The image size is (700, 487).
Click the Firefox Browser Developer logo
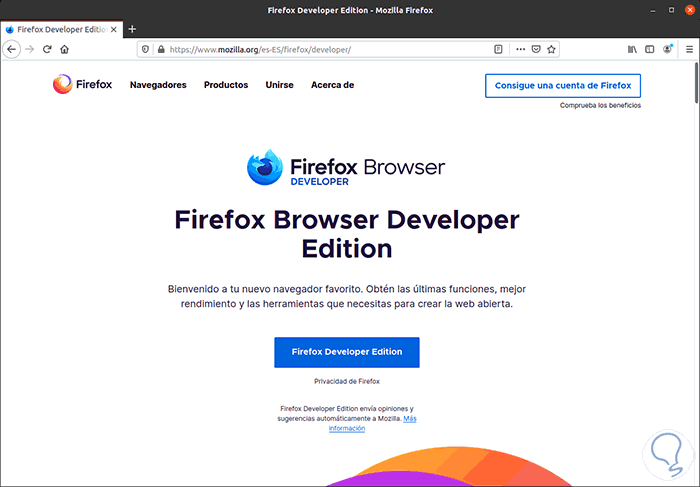tap(346, 168)
